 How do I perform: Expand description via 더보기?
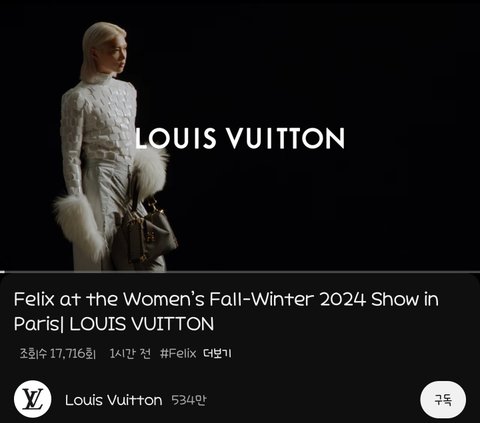tap(217, 353)
